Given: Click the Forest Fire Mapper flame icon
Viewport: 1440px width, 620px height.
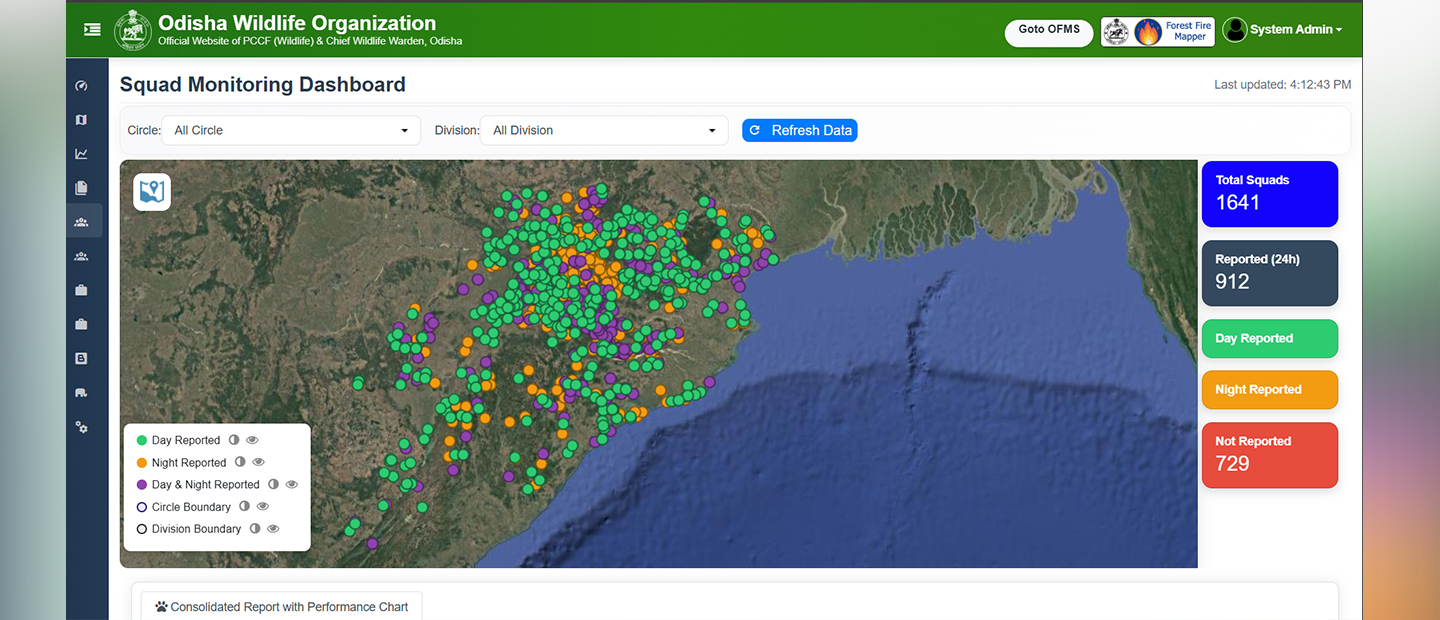Looking at the screenshot, I should [1148, 32].
